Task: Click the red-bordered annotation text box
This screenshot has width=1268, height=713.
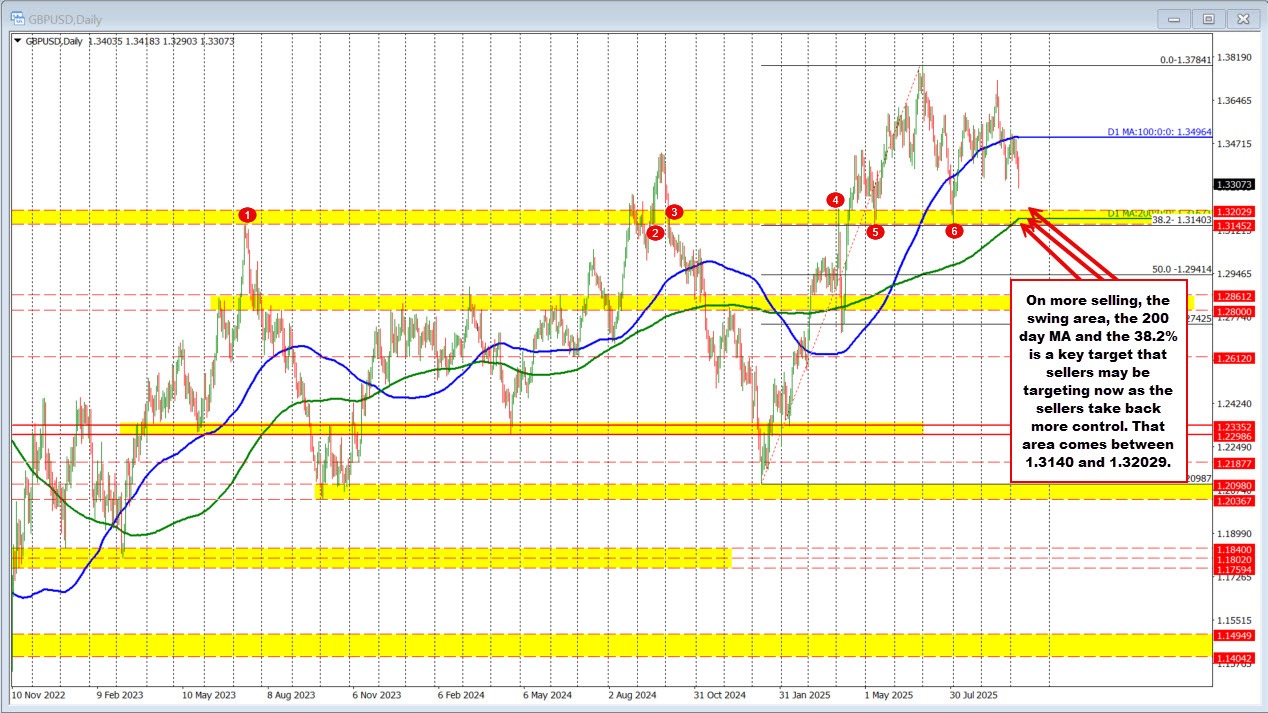Action: 1100,380
